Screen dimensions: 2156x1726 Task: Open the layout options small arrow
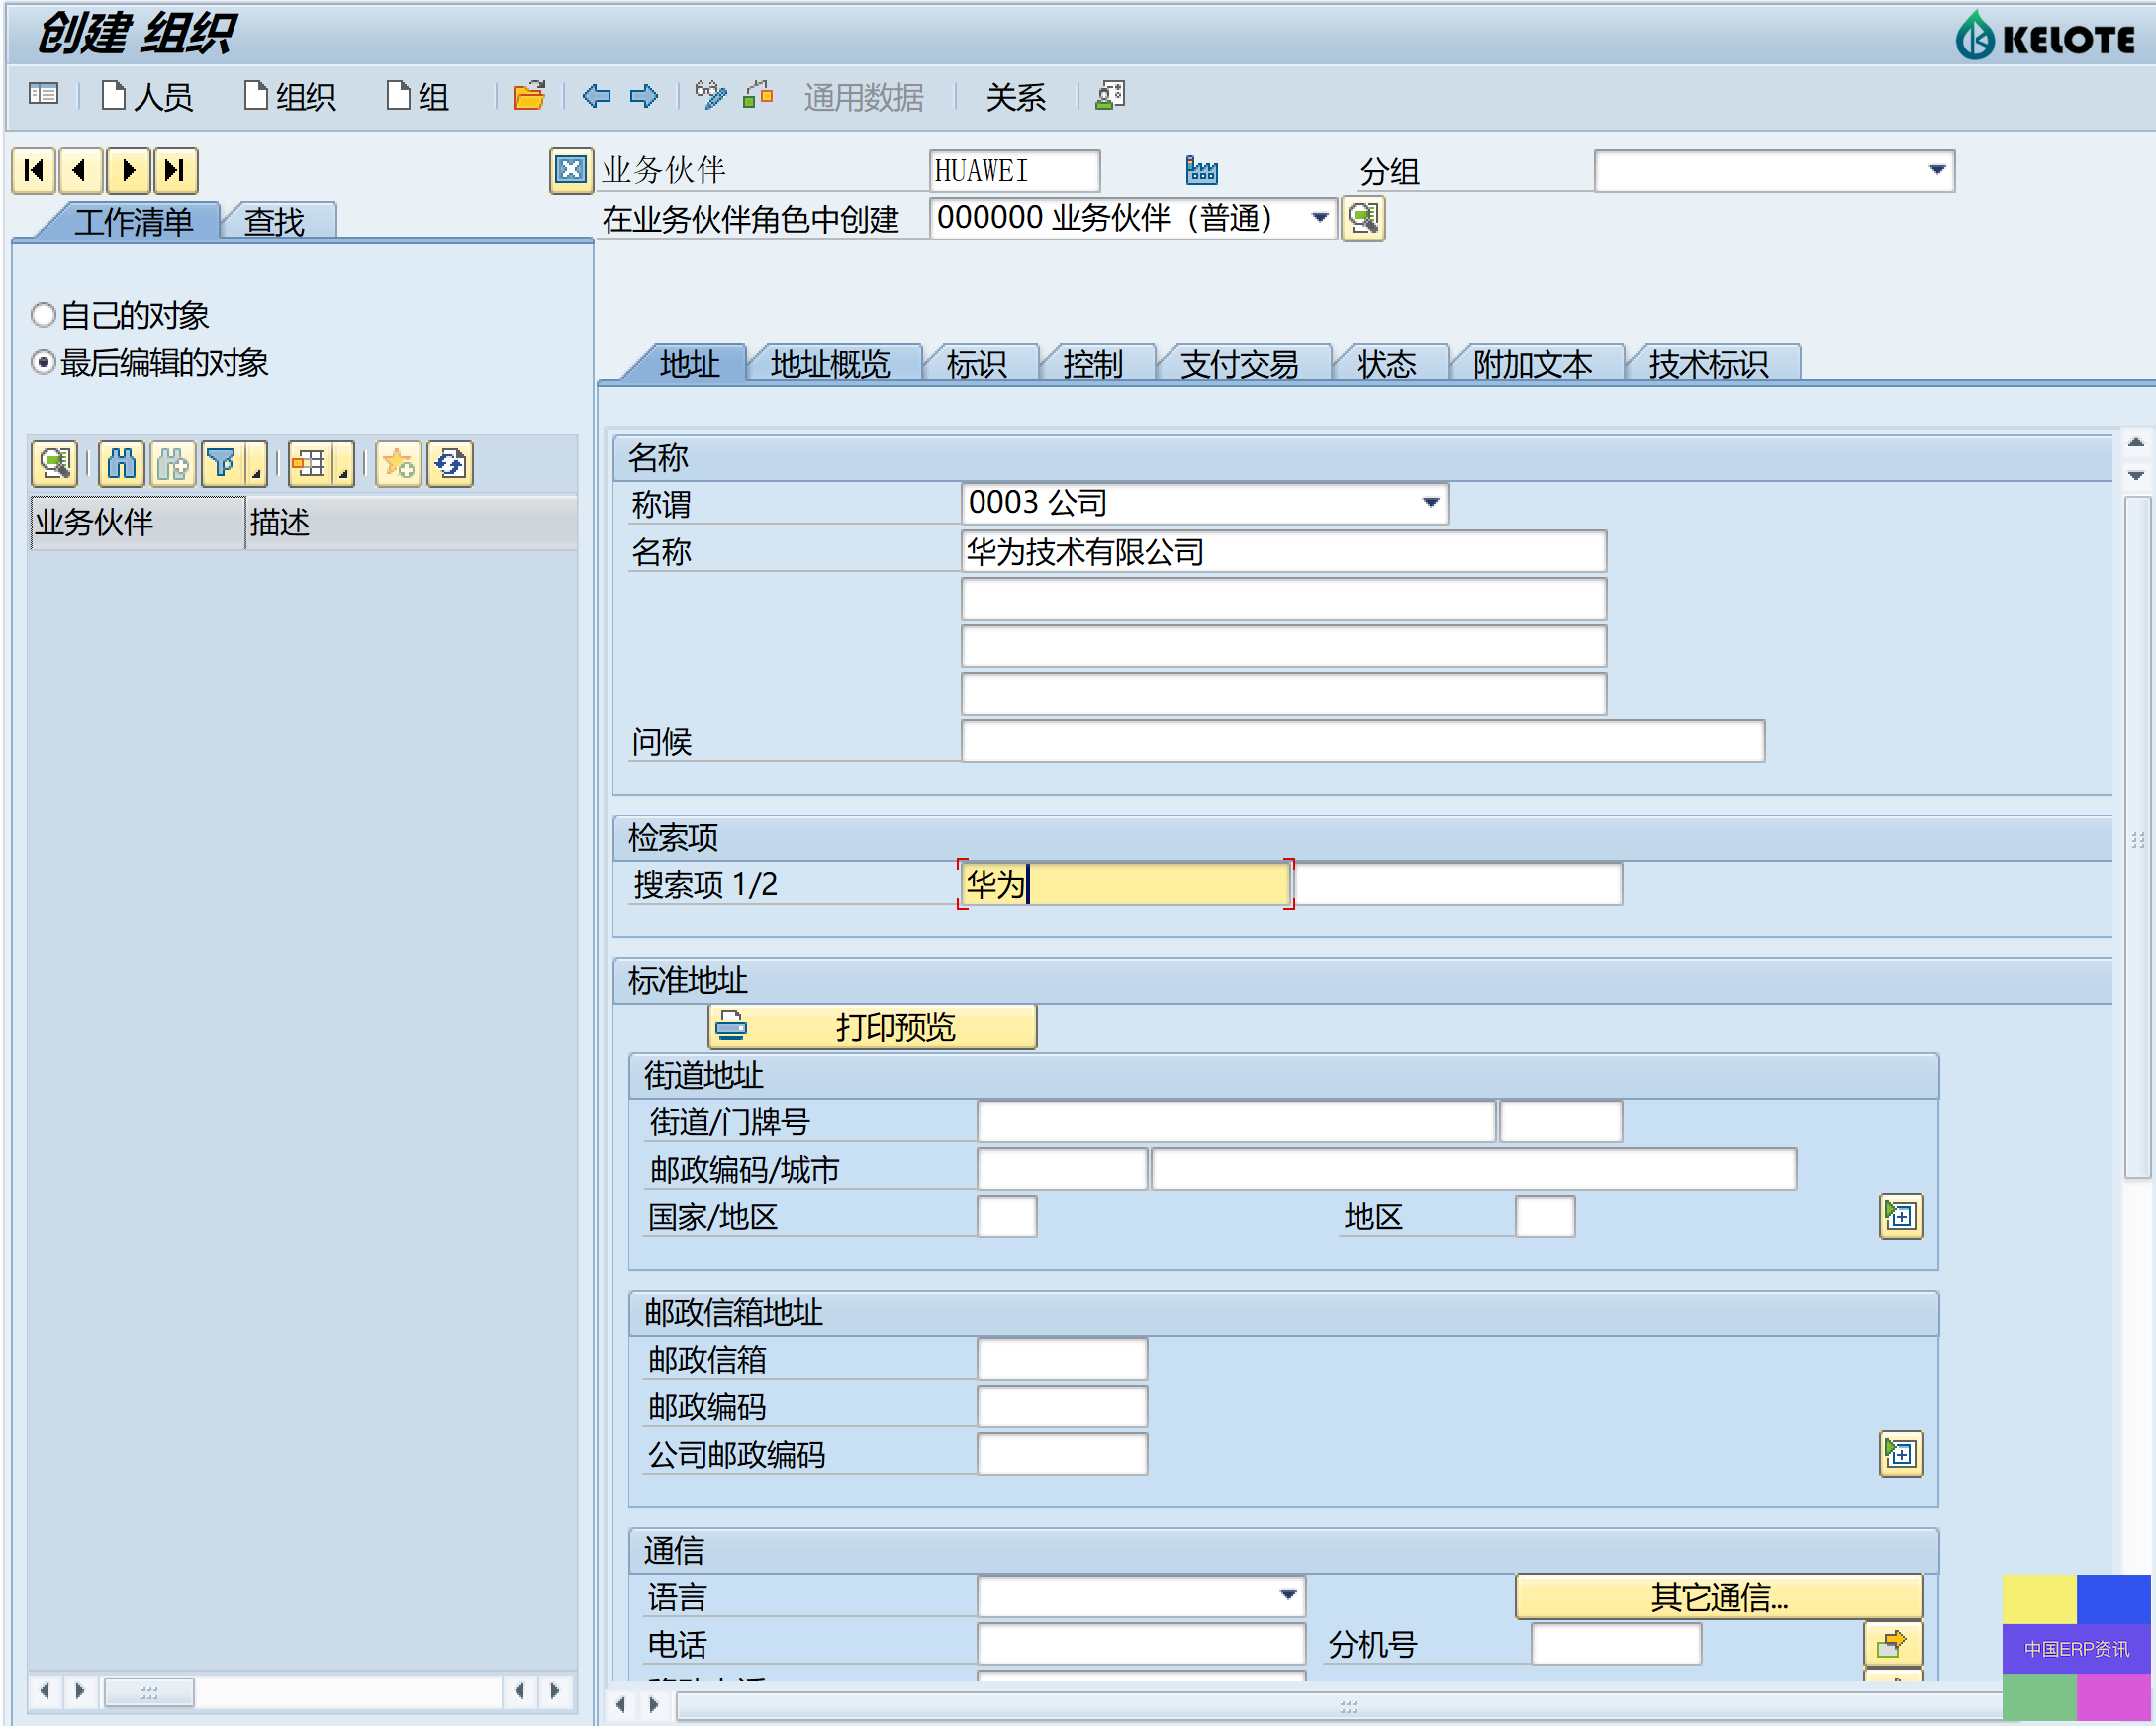pos(343,464)
